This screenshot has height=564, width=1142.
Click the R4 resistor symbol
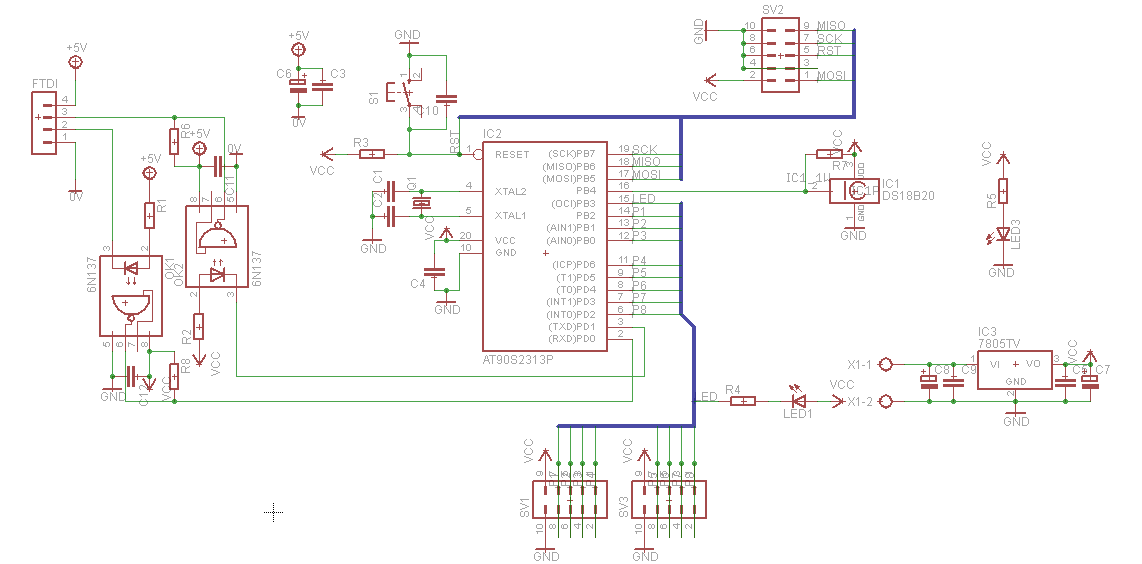(x=743, y=400)
